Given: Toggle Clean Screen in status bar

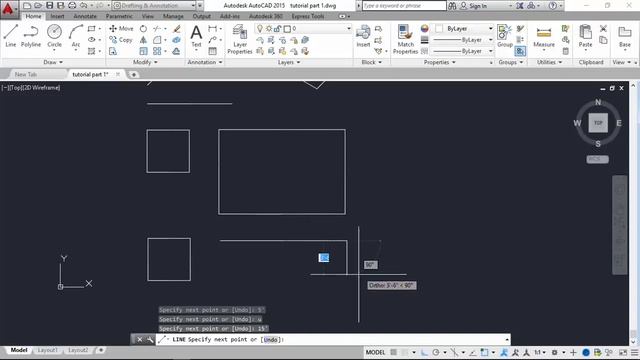Looking at the screenshot, I should click(623, 352).
